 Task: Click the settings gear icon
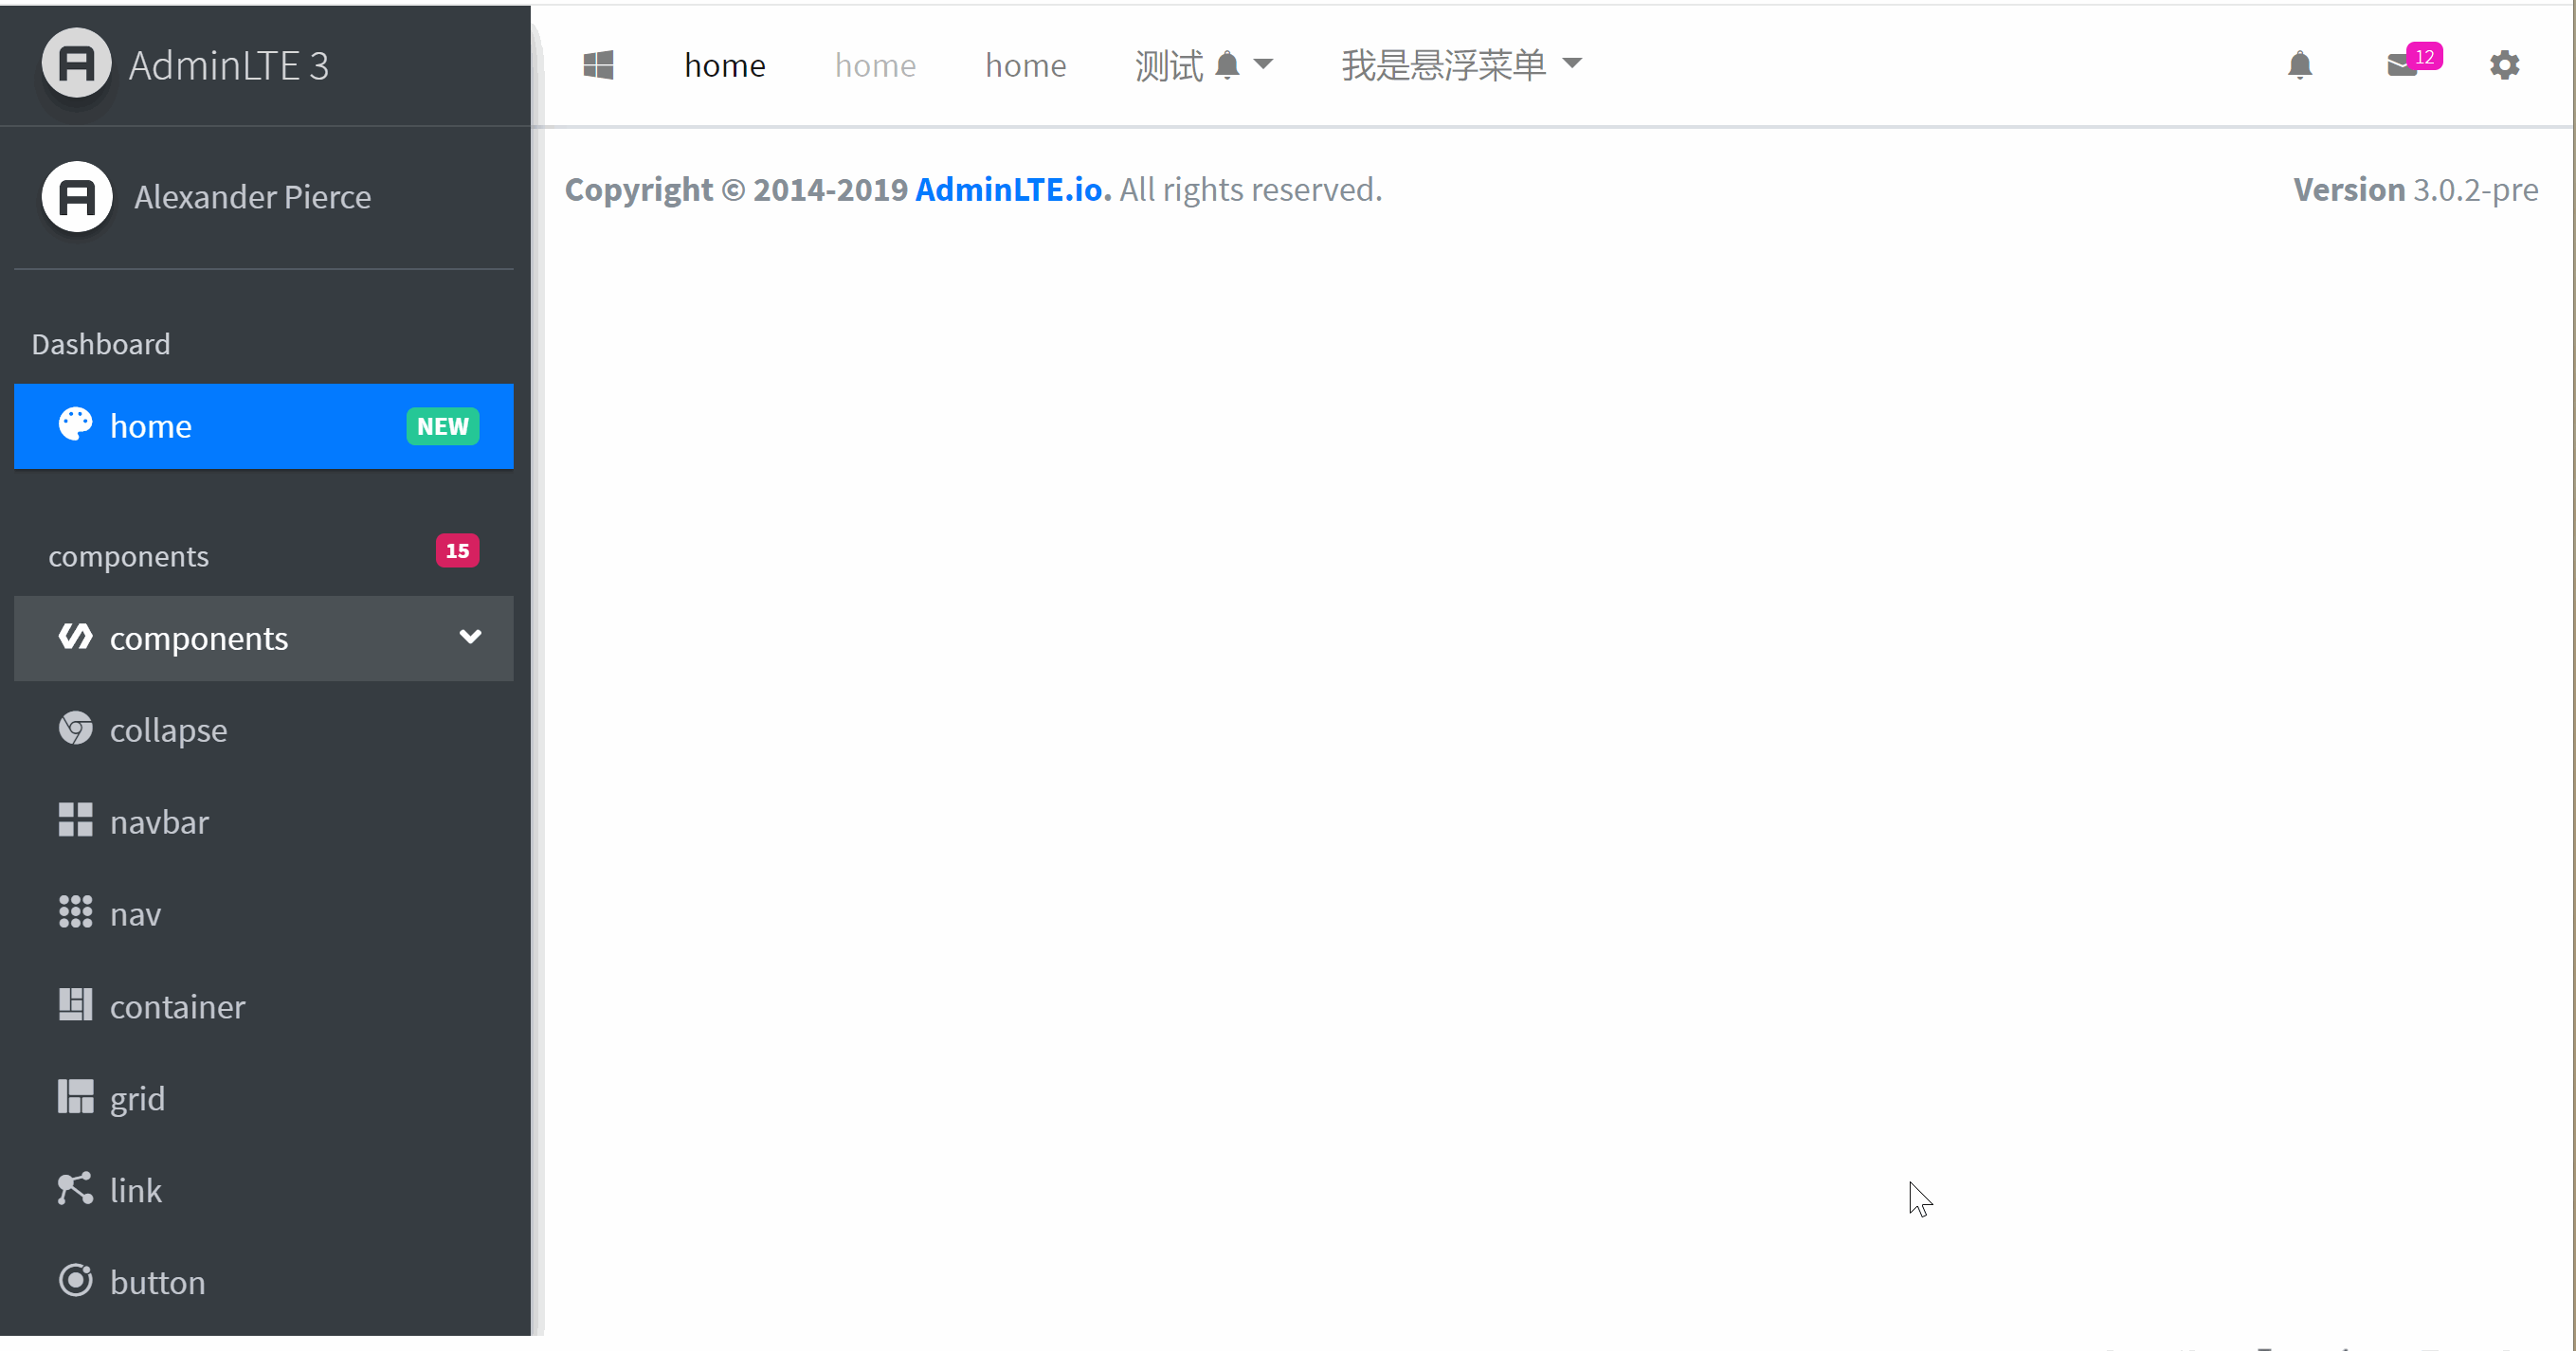tap(2504, 65)
